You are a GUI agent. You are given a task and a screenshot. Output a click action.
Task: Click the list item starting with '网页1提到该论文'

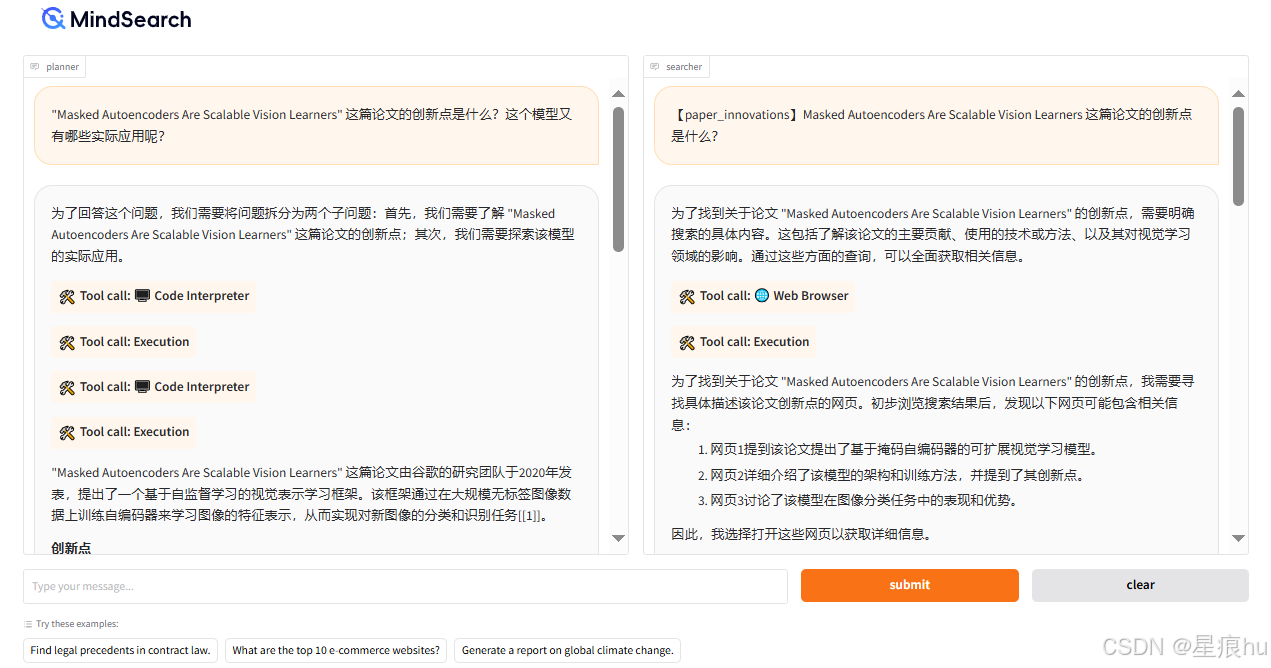904,450
